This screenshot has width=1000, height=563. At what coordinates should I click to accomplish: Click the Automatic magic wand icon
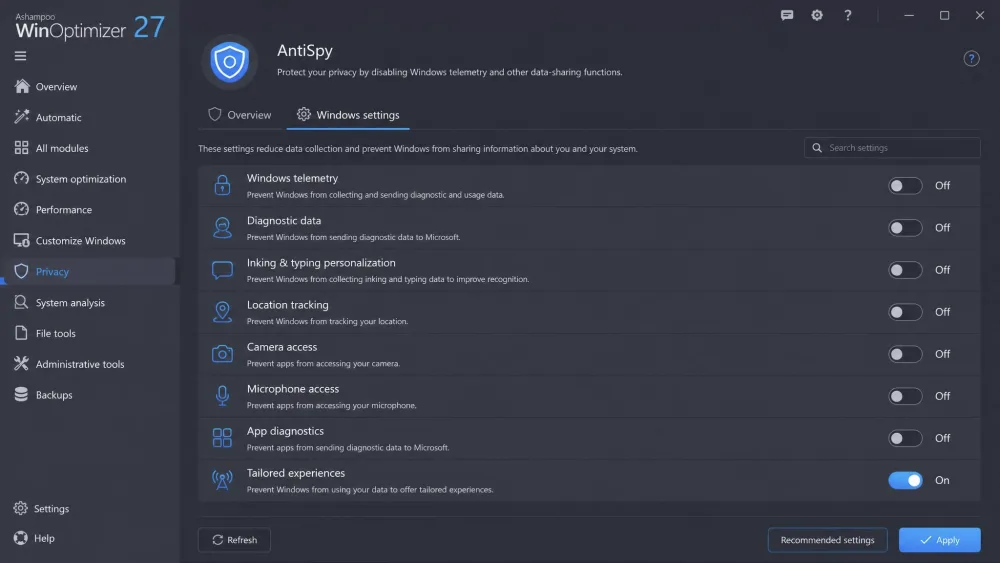click(22, 117)
